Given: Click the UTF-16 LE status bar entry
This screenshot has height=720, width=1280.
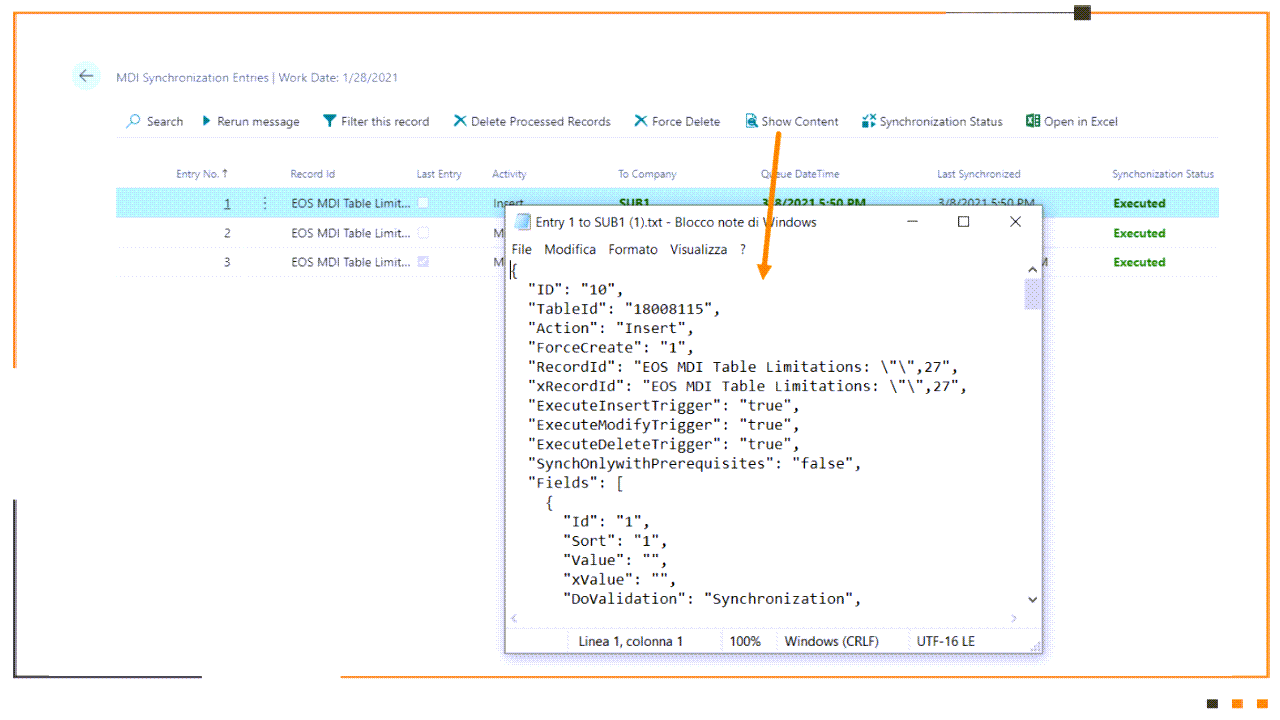Looking at the screenshot, I should pyautogui.click(x=946, y=641).
